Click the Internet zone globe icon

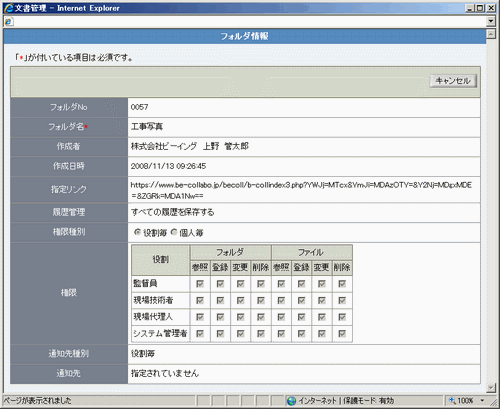tap(292, 401)
